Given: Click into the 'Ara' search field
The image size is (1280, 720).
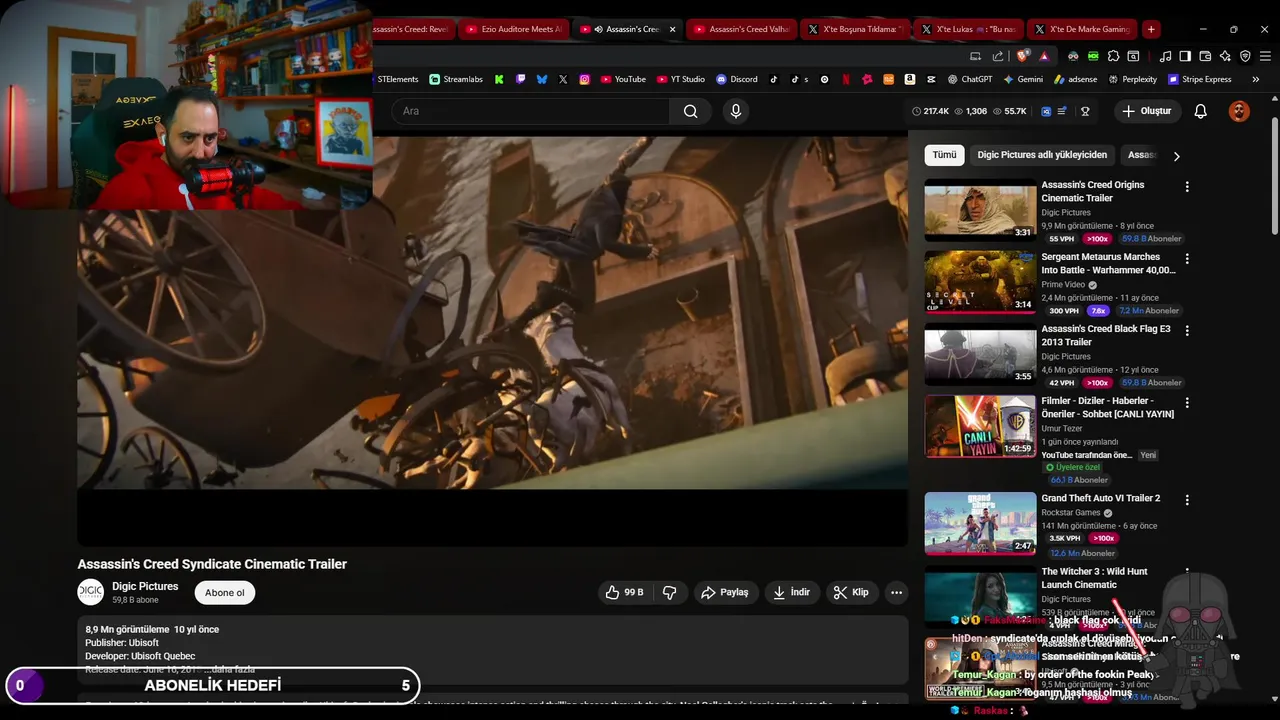Looking at the screenshot, I should point(530,111).
